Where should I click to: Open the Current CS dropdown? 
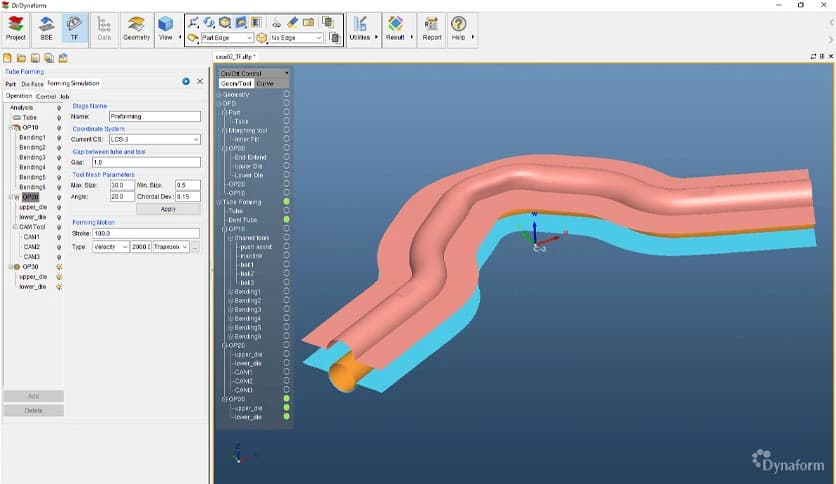tap(154, 139)
